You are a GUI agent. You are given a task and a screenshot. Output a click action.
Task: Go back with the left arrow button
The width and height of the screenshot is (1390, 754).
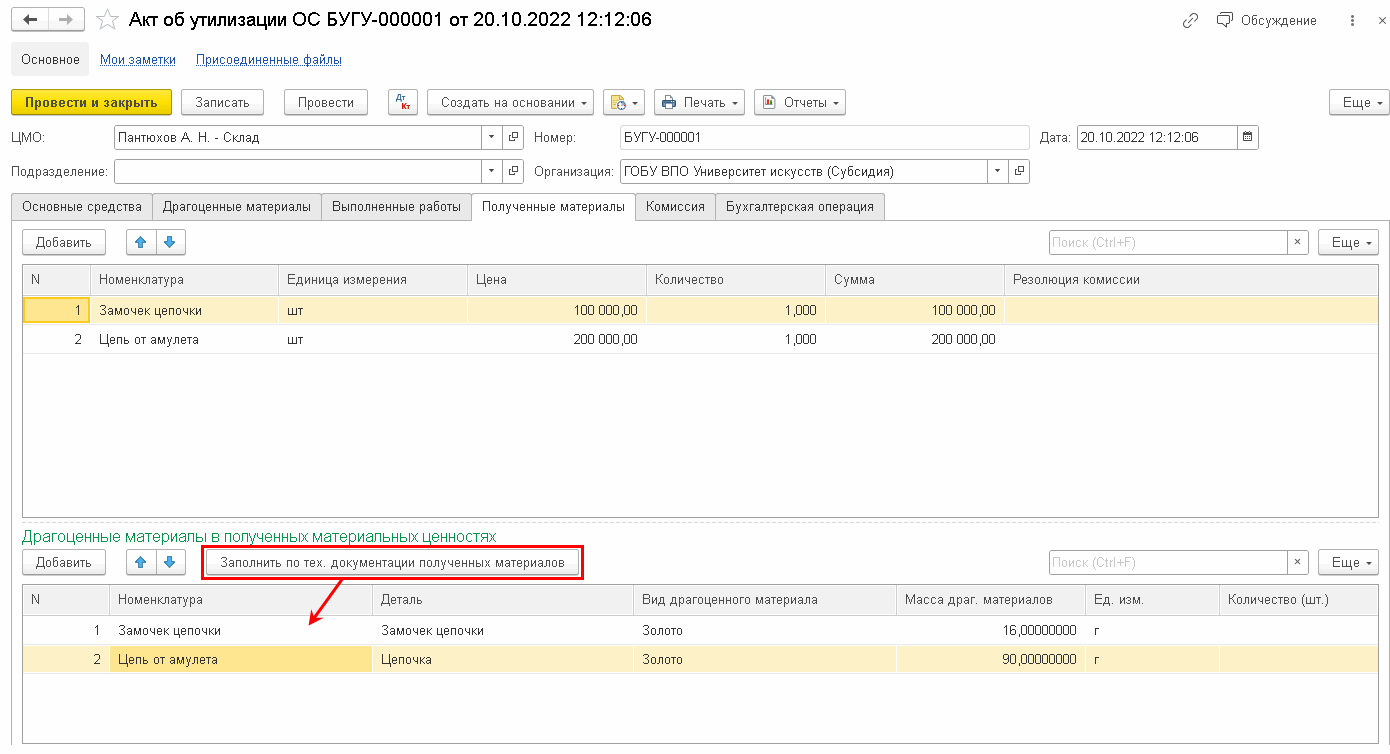coord(29,20)
